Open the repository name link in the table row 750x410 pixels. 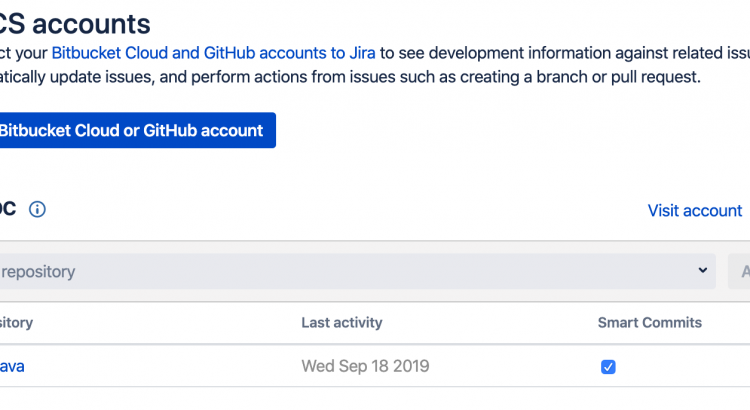tap(12, 366)
